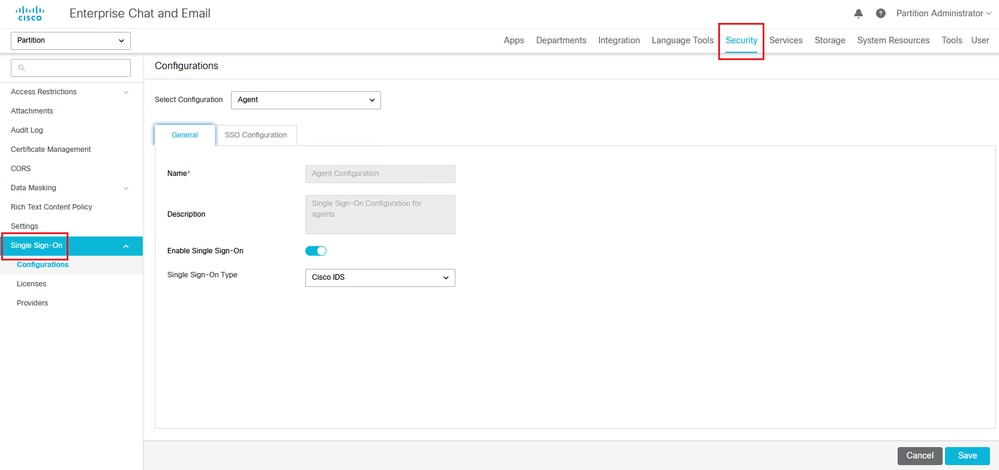
Task: Select Data Masking in the sidebar
Action: coord(33,188)
